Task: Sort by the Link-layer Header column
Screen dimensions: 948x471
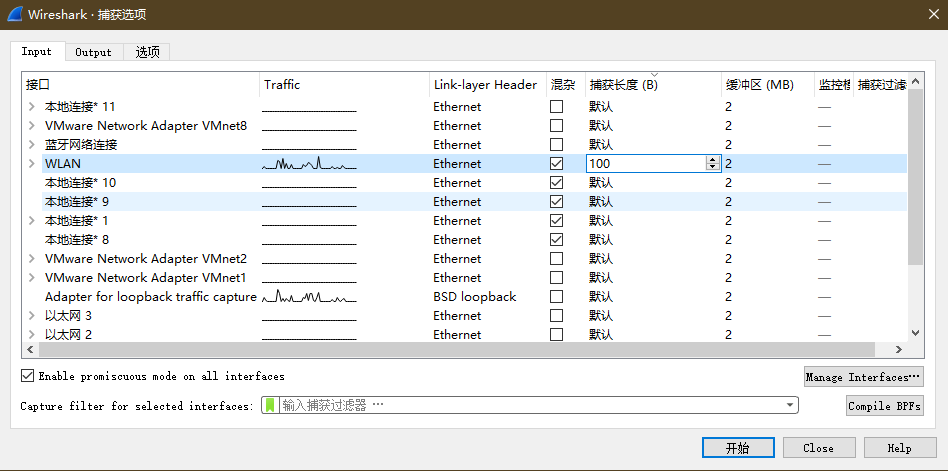Action: tap(488, 85)
